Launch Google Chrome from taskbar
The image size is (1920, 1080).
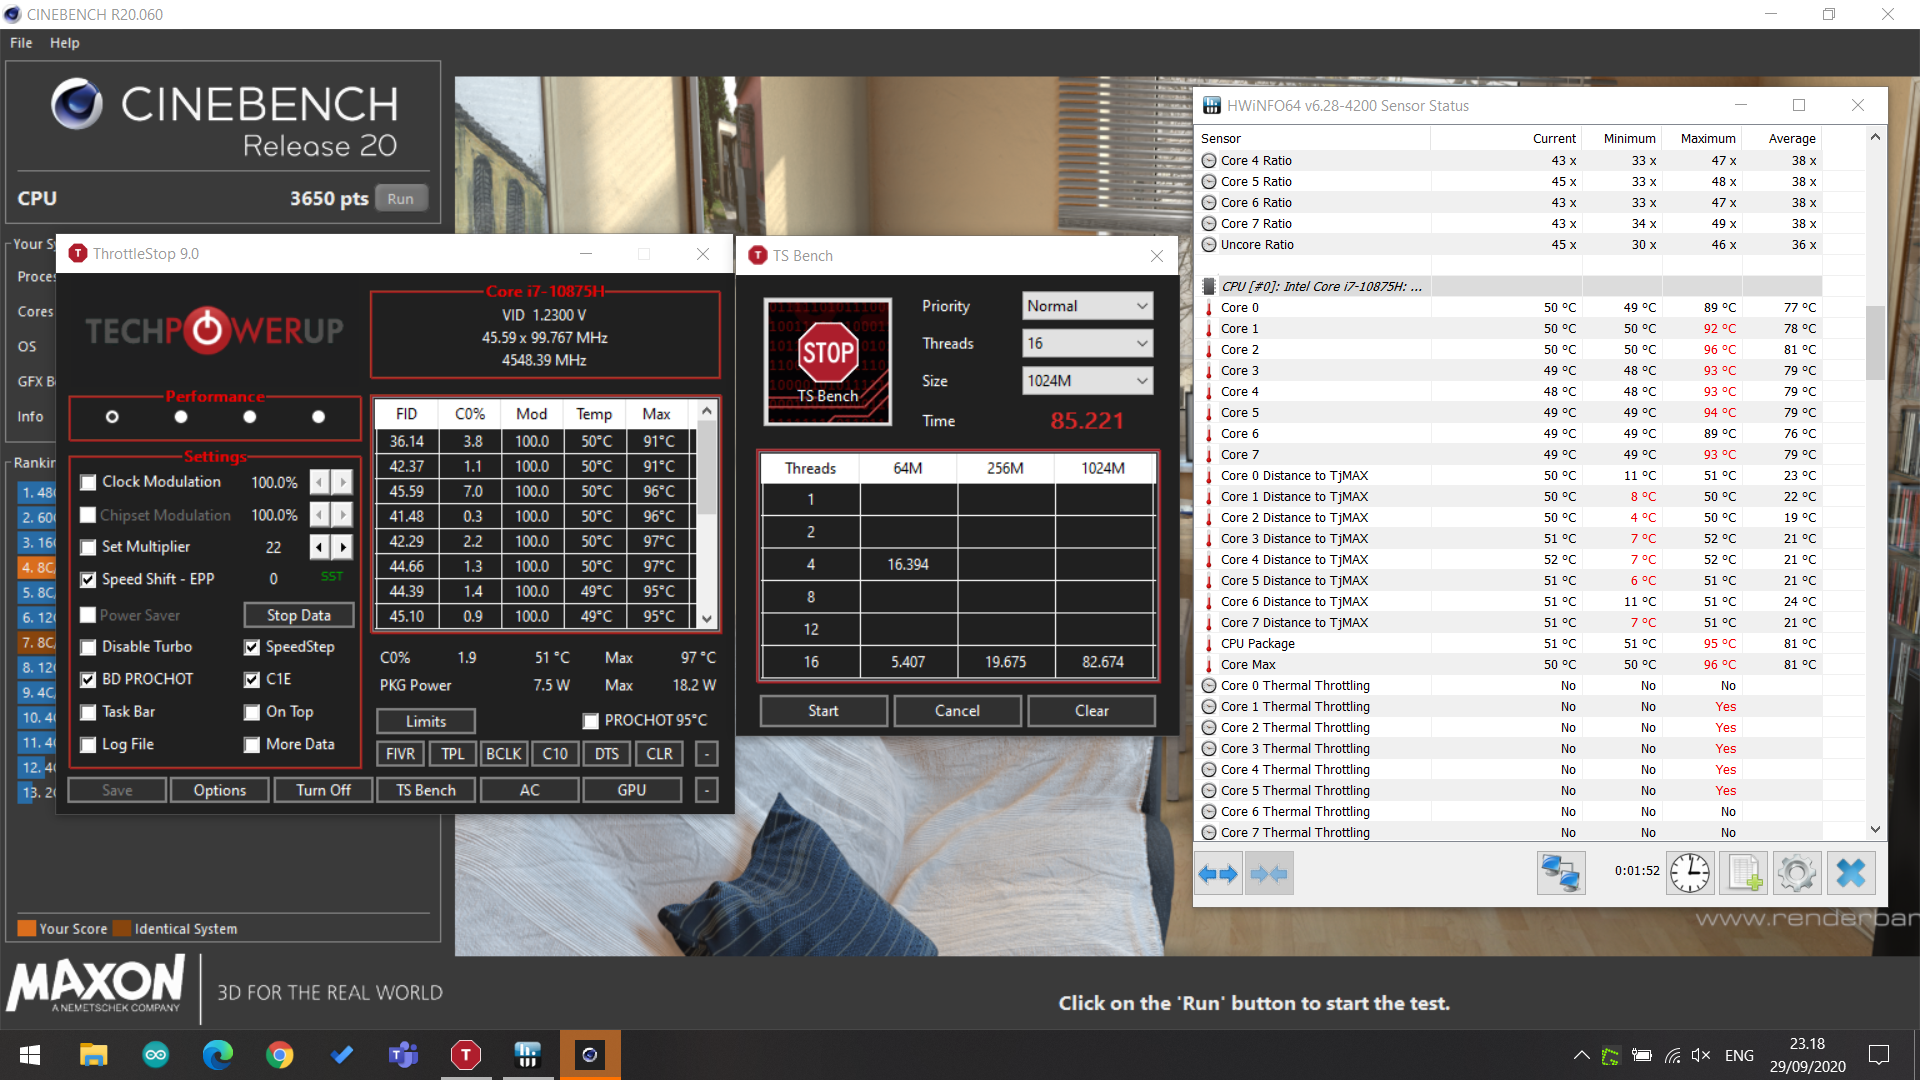(280, 1055)
